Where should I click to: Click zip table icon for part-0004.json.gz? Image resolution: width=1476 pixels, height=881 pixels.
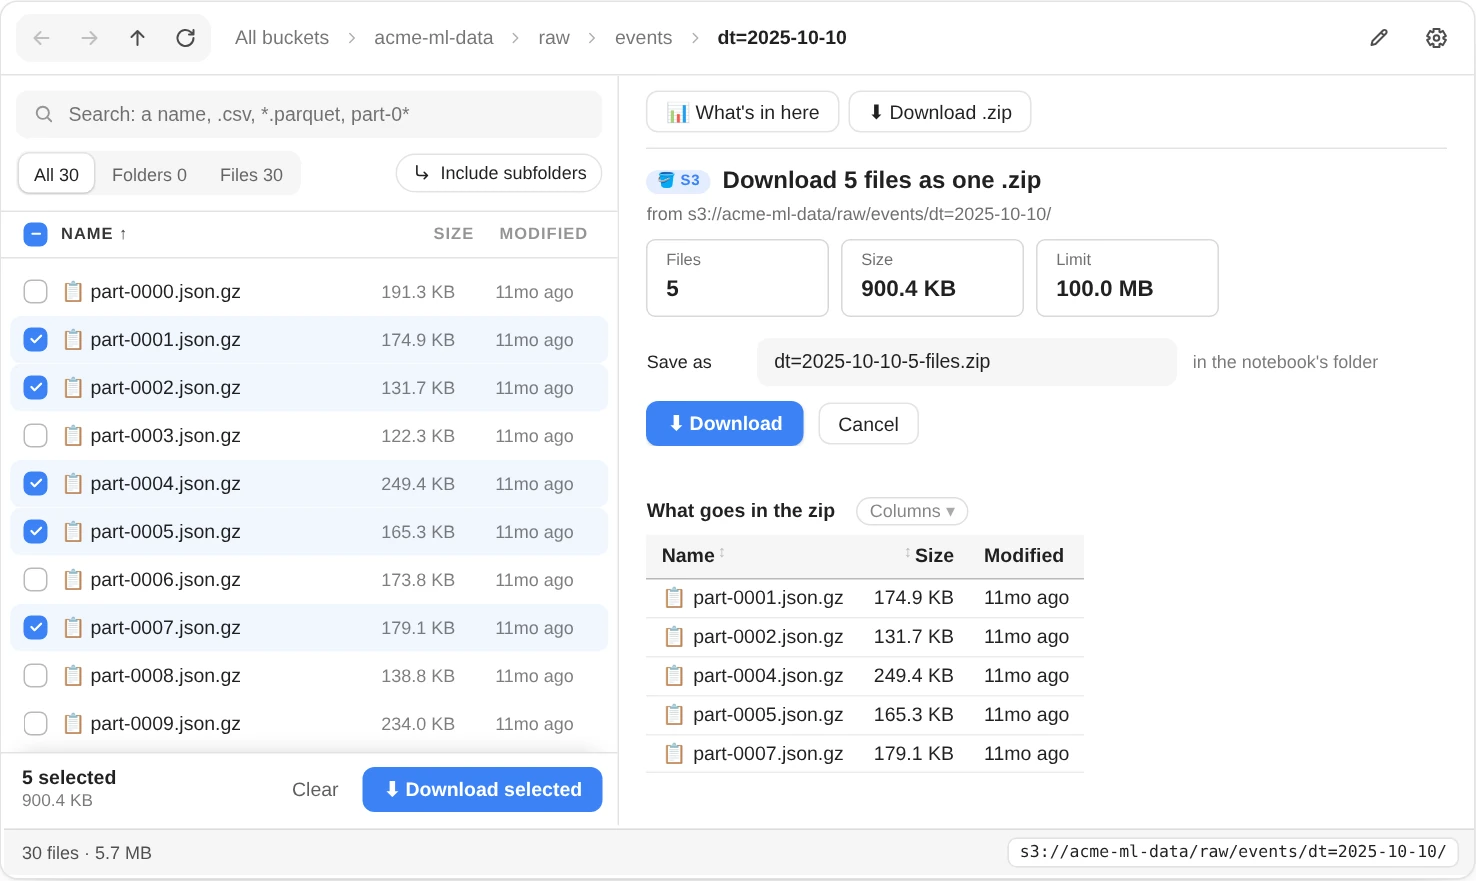click(x=675, y=676)
